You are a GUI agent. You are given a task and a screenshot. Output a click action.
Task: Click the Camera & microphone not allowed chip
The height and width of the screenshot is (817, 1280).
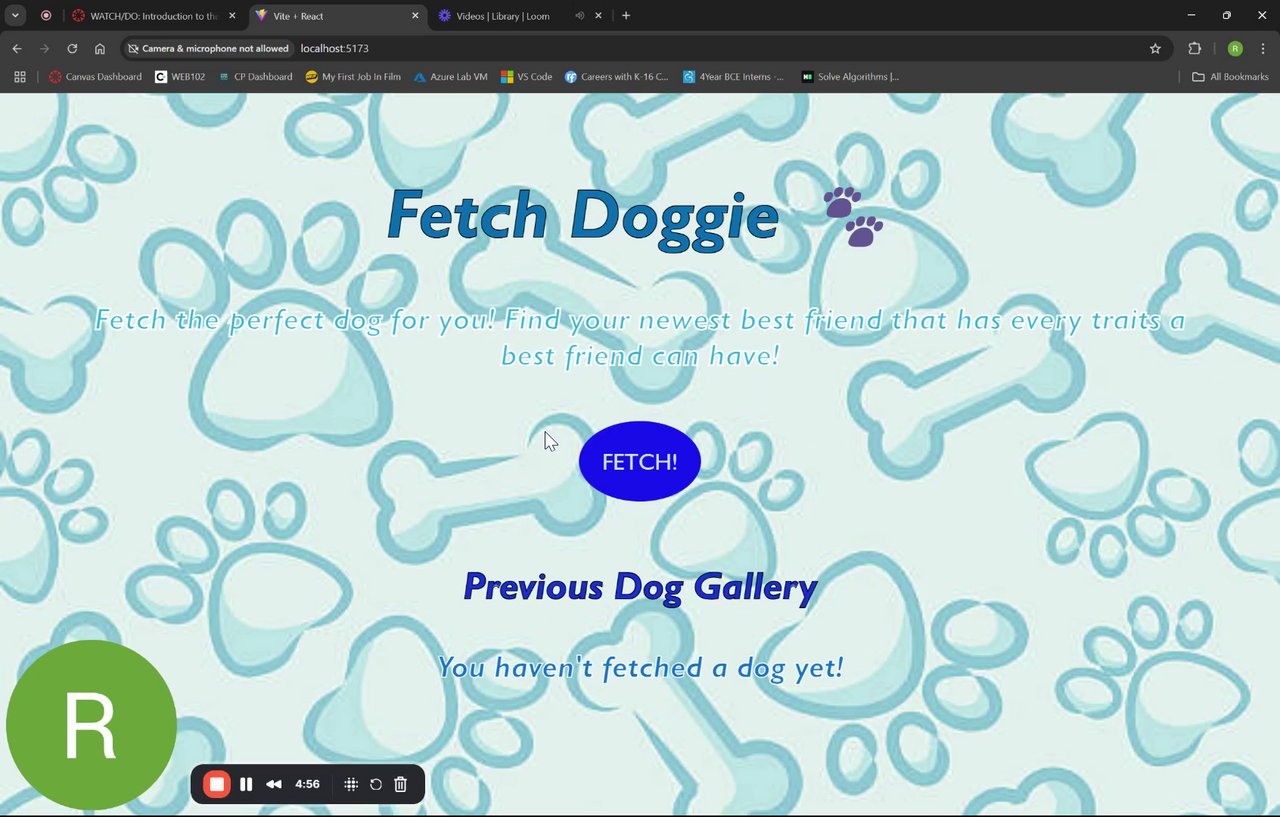point(209,48)
